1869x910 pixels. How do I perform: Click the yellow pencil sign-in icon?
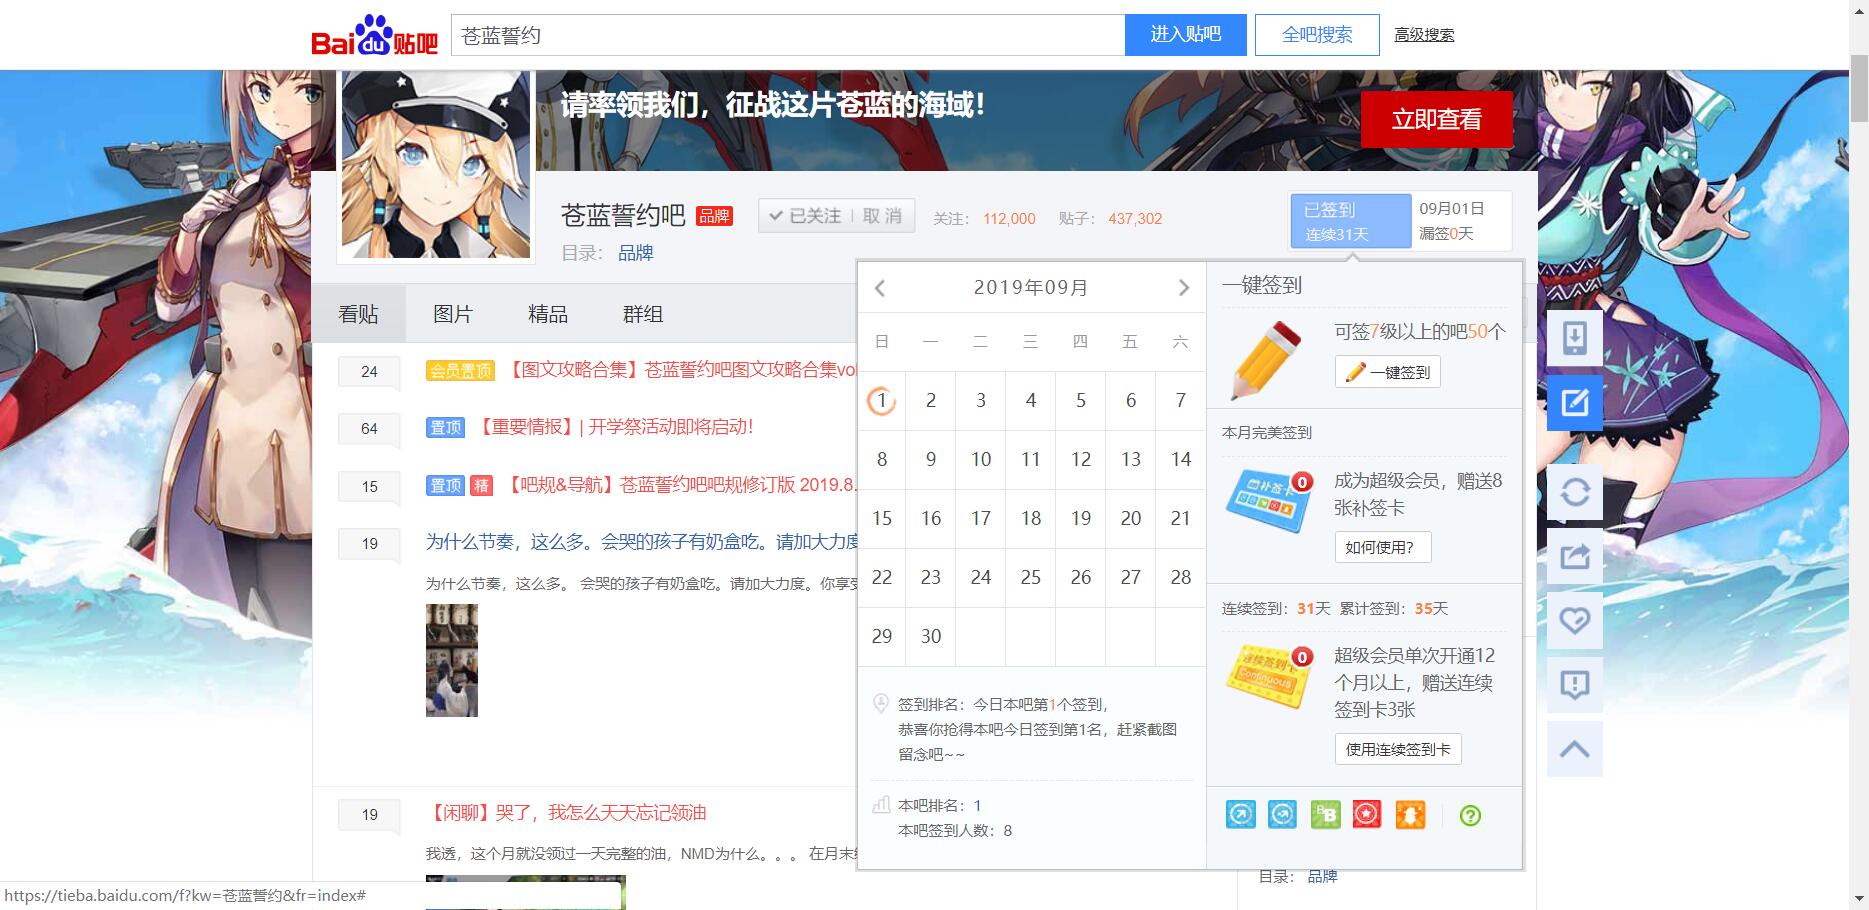pos(1266,359)
